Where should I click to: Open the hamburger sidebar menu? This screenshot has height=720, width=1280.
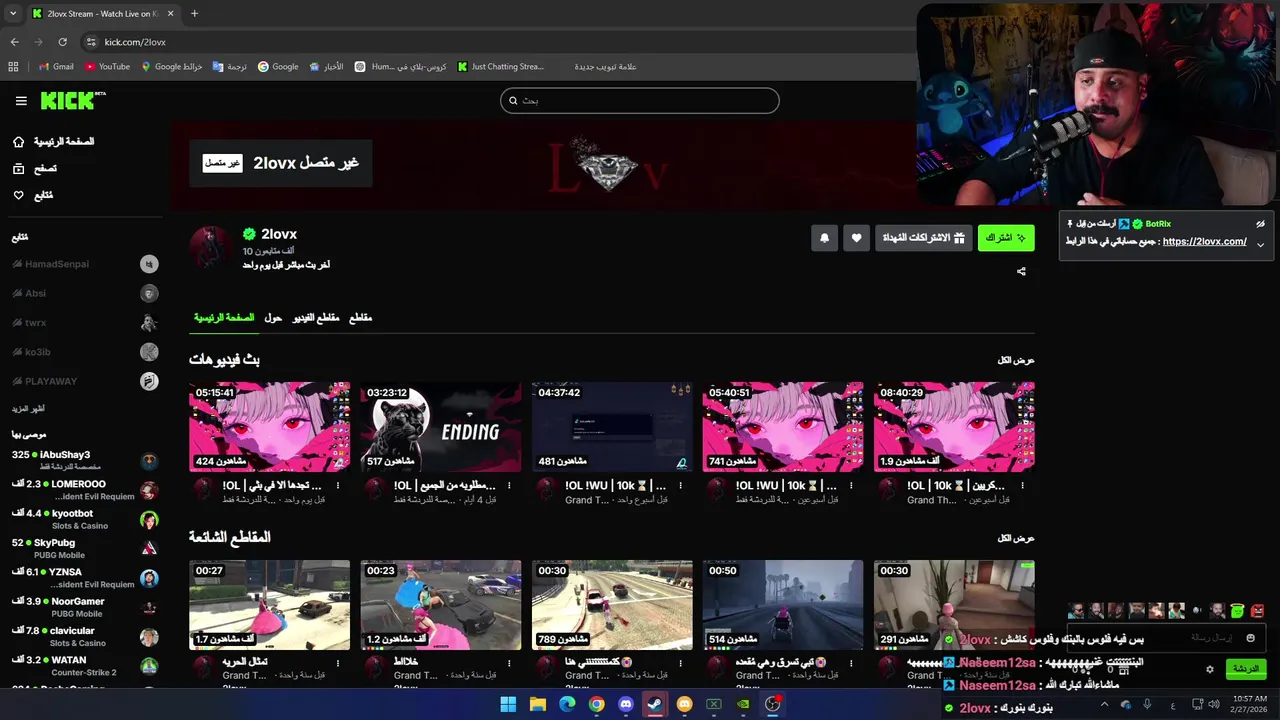(21, 101)
